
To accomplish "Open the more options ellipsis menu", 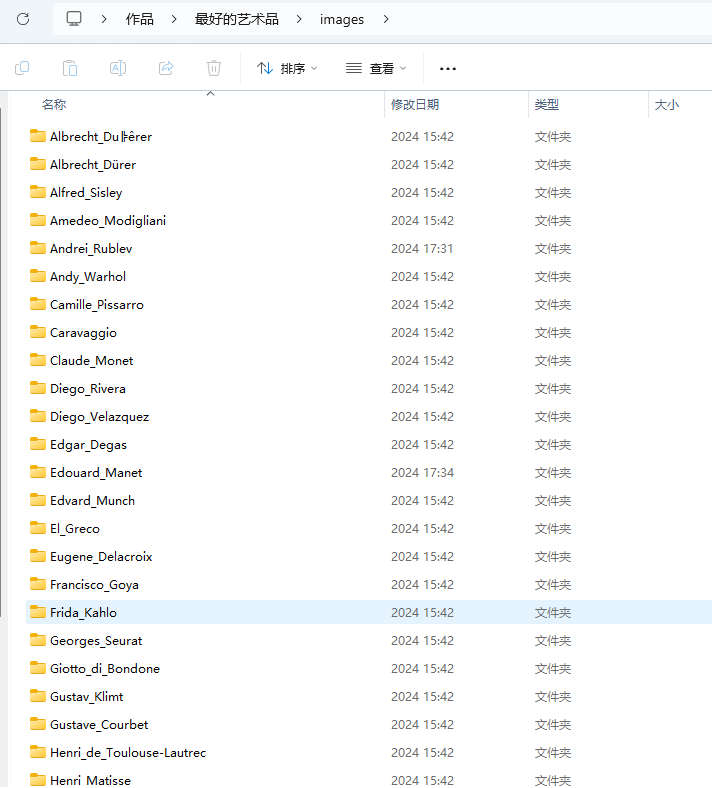I will pyautogui.click(x=448, y=68).
